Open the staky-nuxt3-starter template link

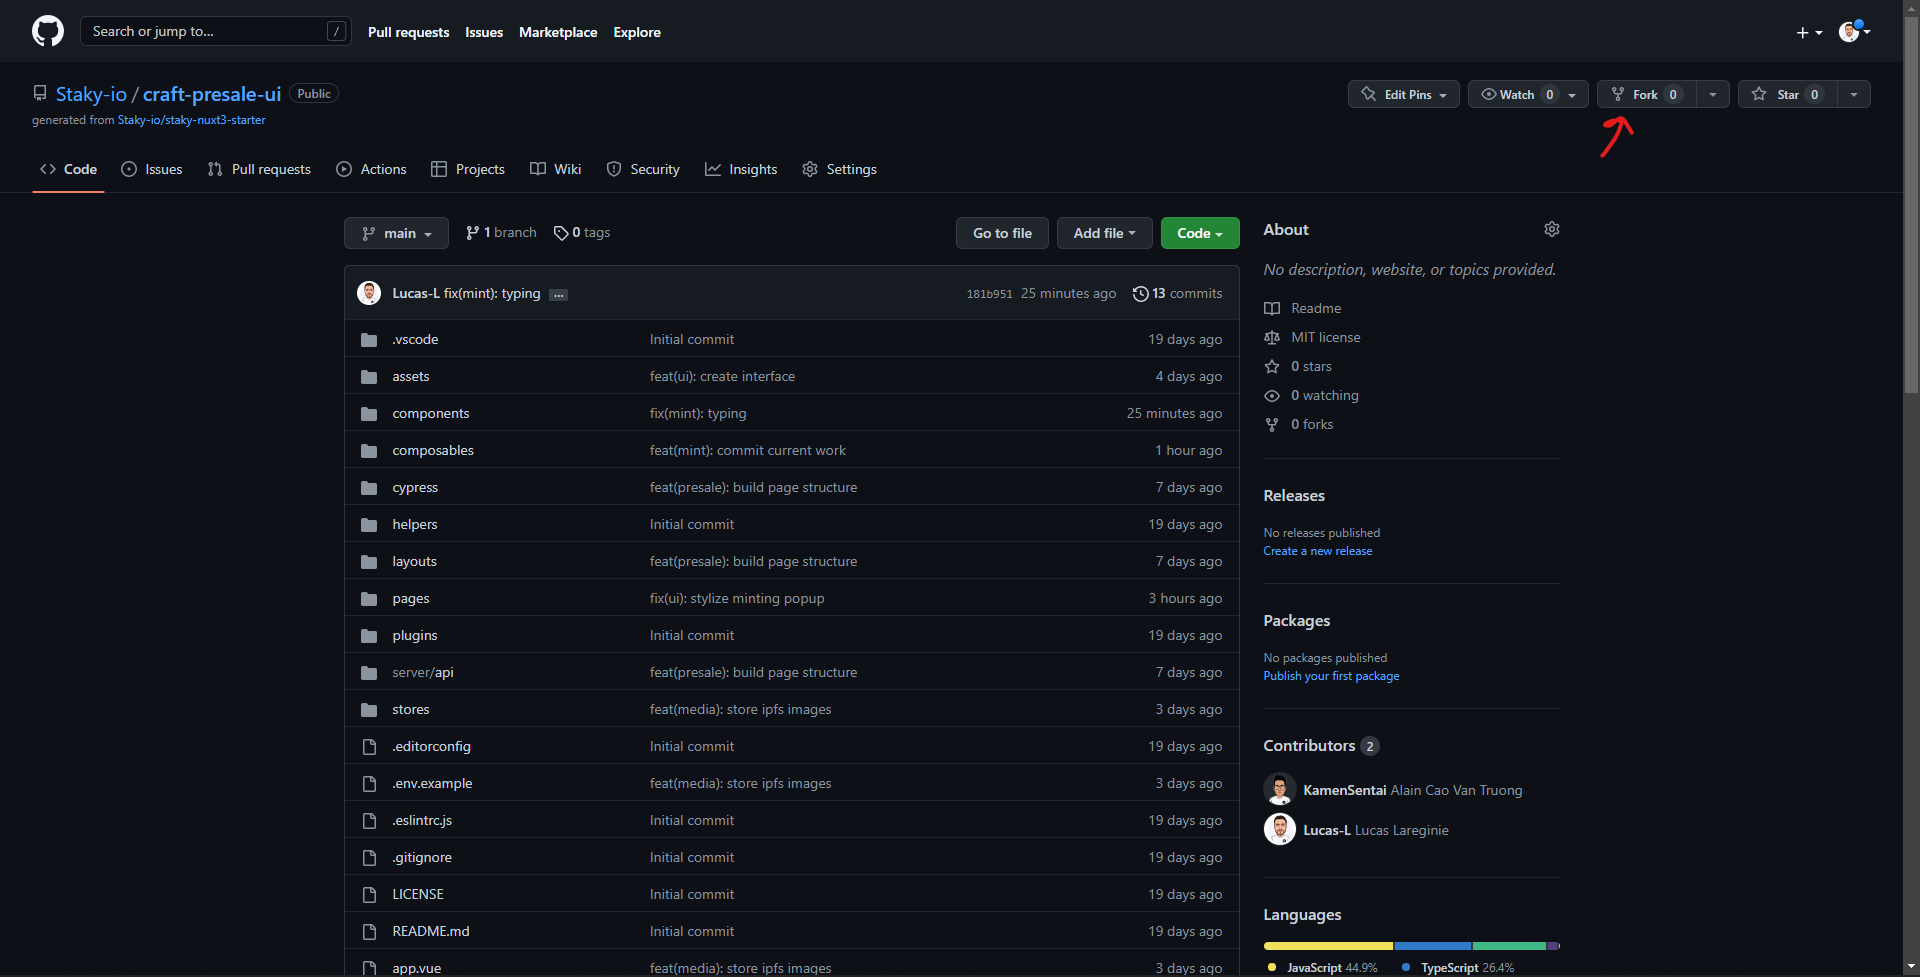pos(191,120)
